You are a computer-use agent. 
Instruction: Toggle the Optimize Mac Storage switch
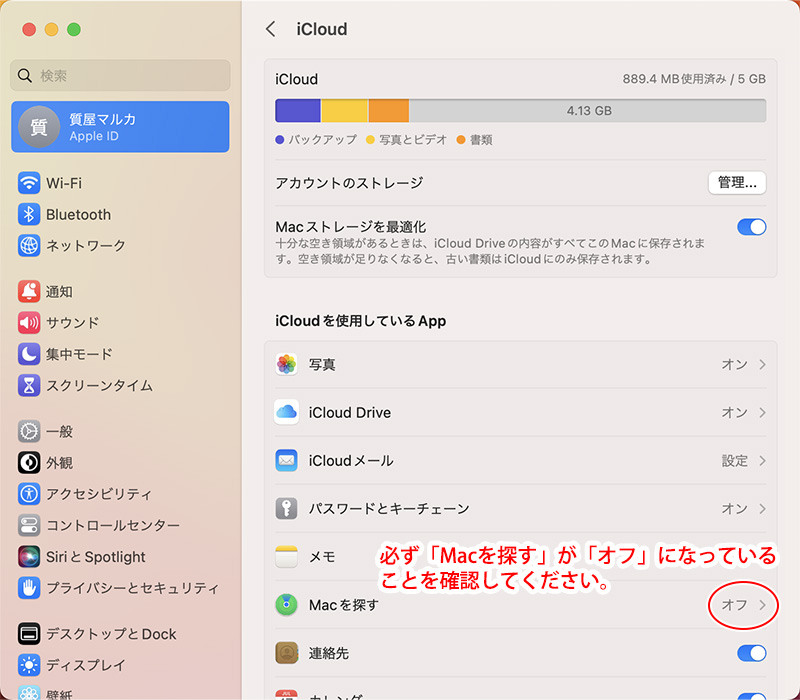[751, 227]
